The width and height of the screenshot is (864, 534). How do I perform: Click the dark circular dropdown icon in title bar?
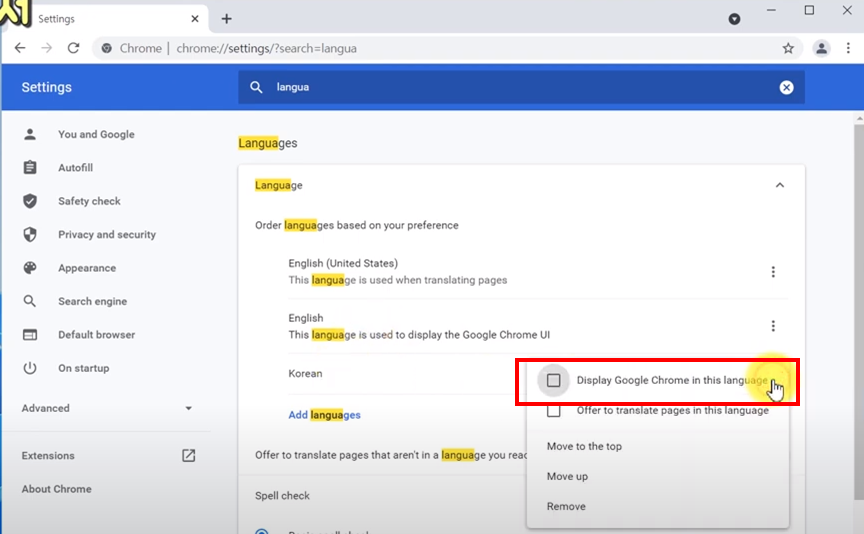point(734,19)
